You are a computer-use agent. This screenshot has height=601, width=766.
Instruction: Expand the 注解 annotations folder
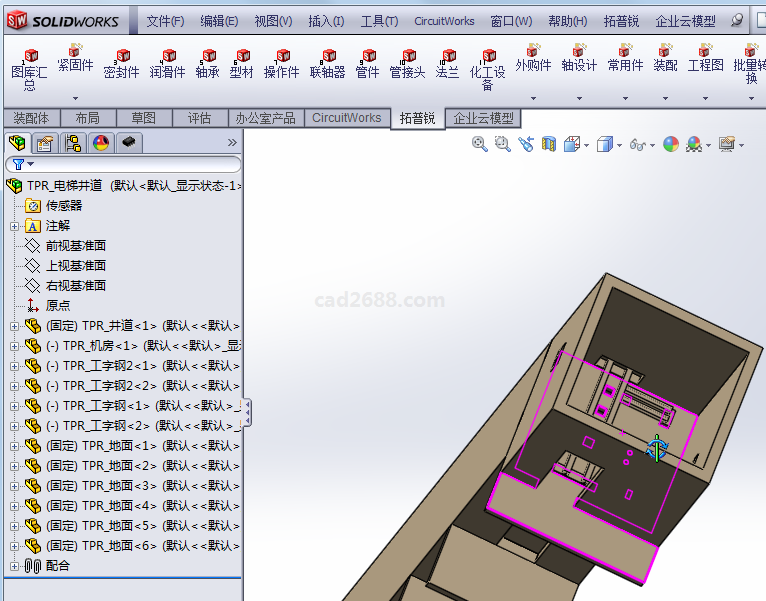(14, 226)
